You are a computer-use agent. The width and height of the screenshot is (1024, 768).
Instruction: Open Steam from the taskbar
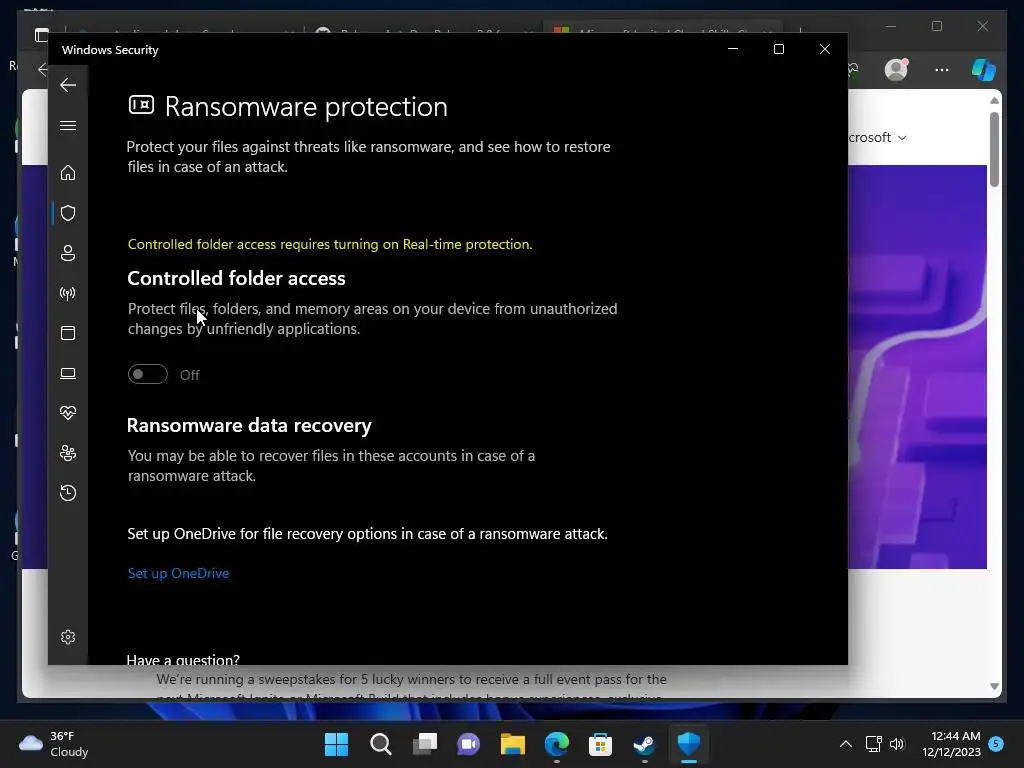point(645,744)
